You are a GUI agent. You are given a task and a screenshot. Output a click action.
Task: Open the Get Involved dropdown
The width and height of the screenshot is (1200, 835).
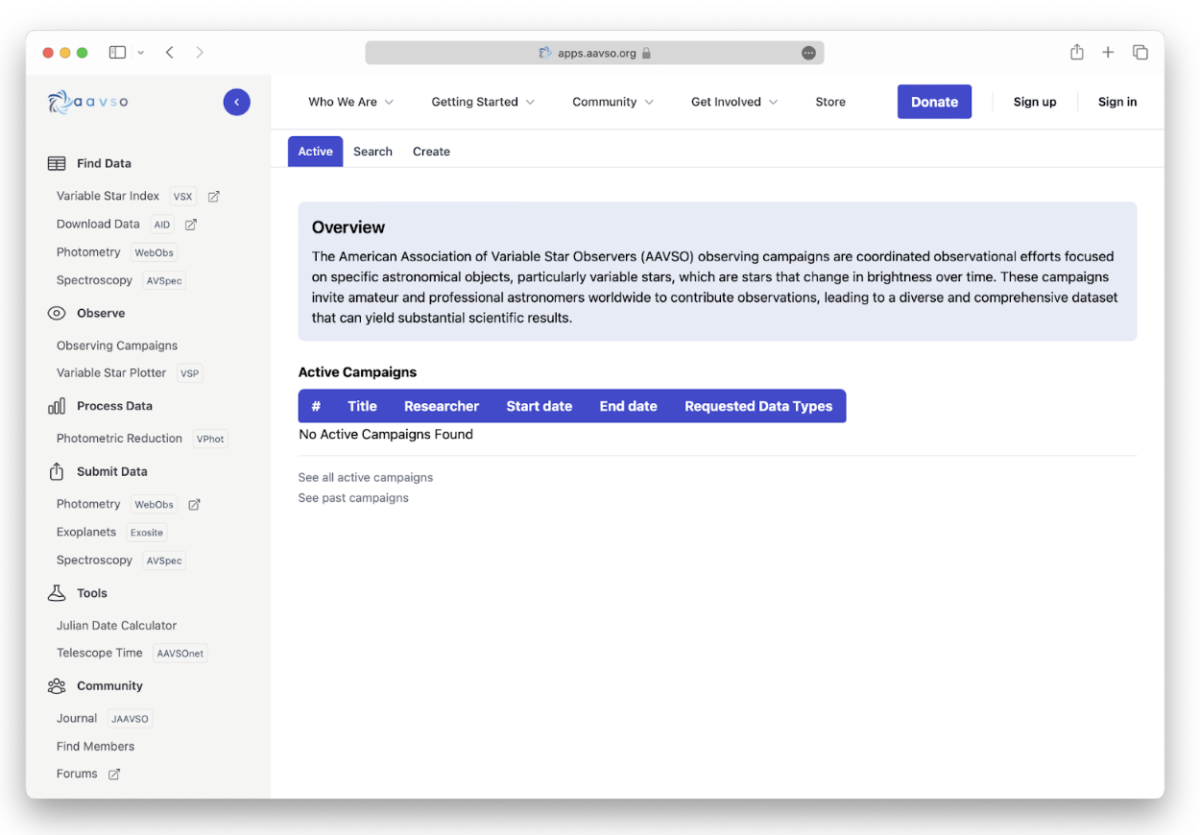click(734, 102)
